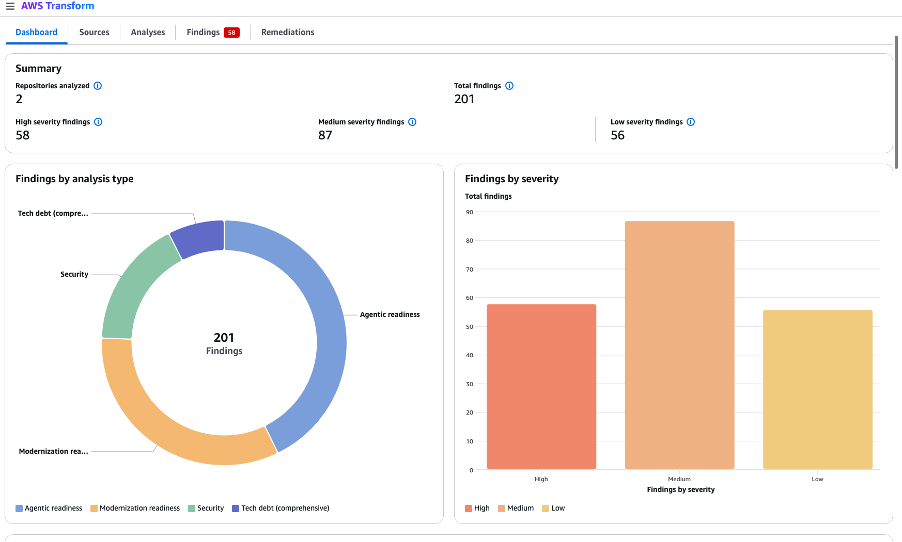The image size is (902, 542).
Task: Toggle Medium legend swatch in severity chart
Action: point(502,509)
